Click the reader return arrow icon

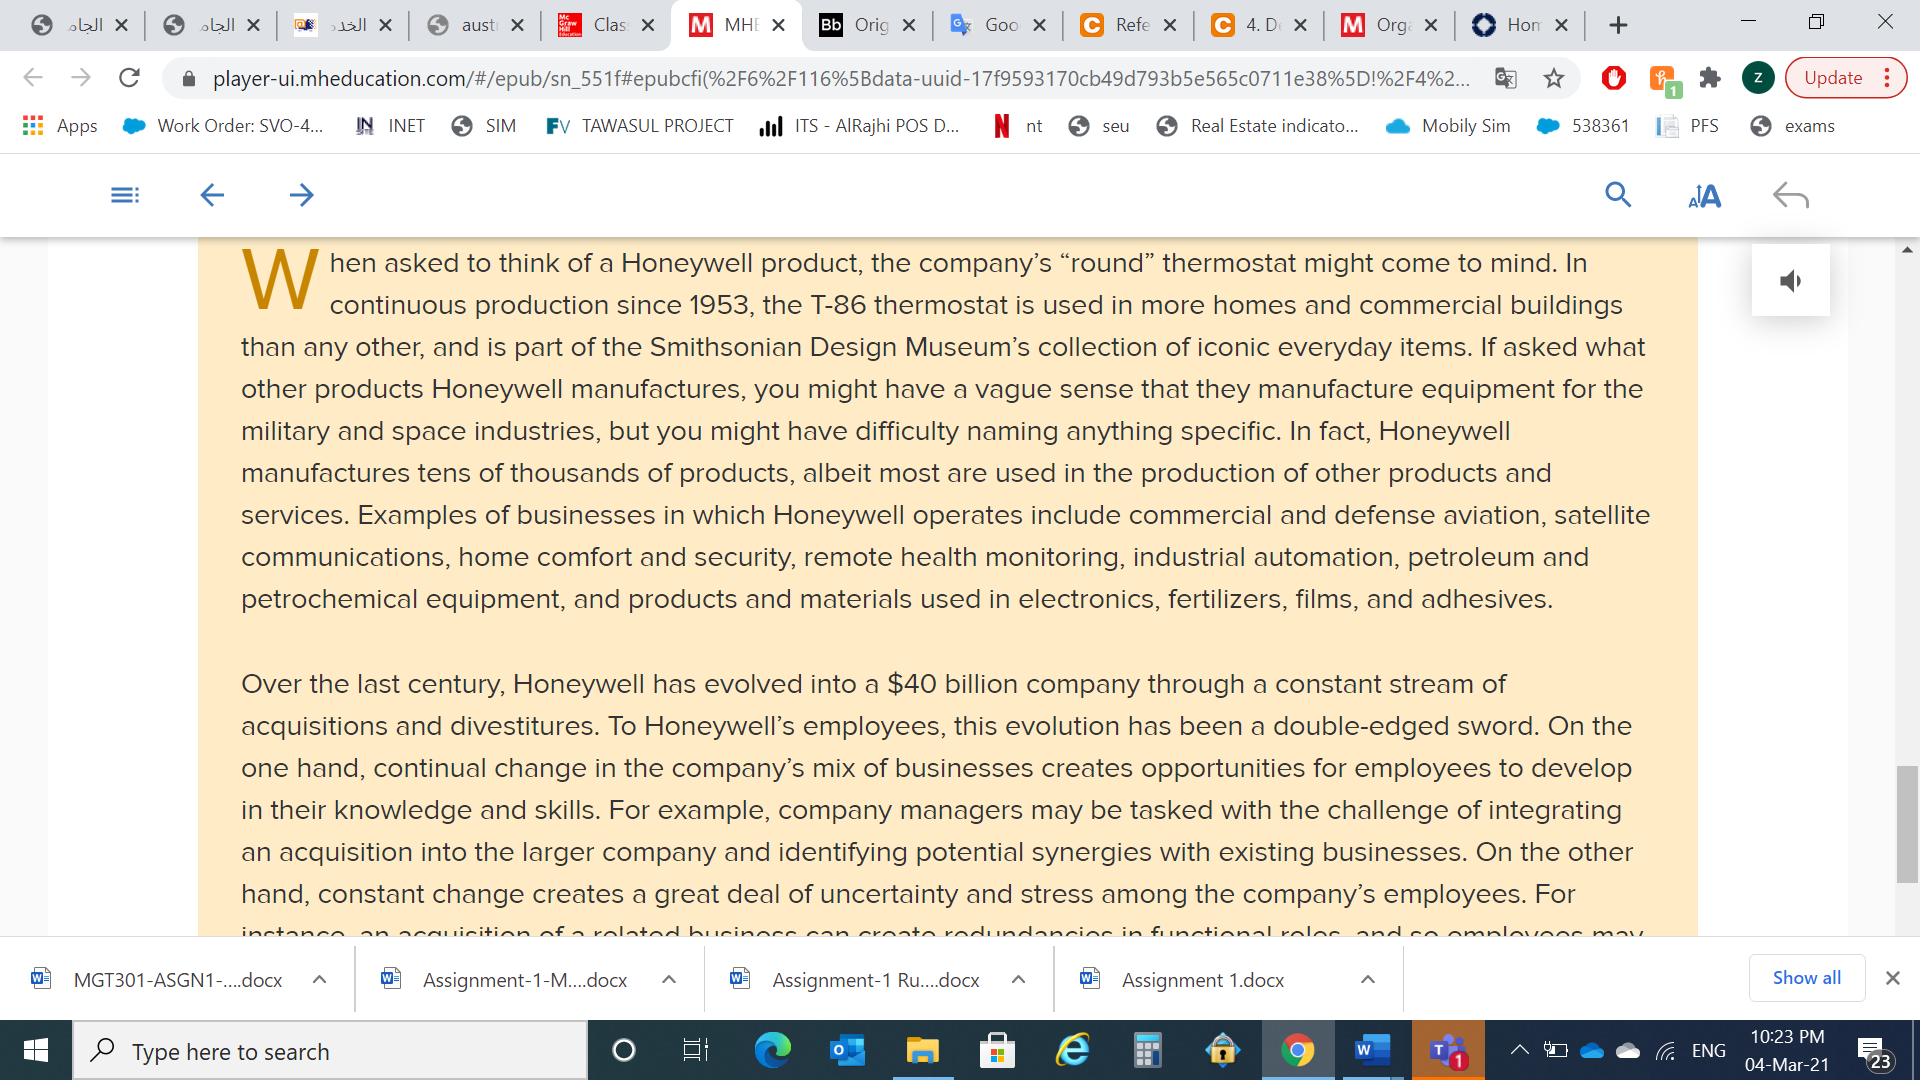[x=1790, y=195]
